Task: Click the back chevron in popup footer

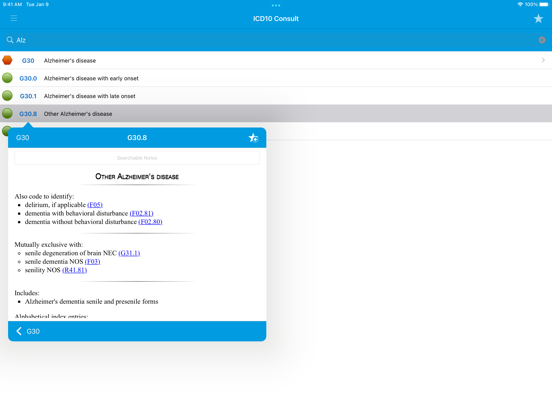Action: (19, 331)
